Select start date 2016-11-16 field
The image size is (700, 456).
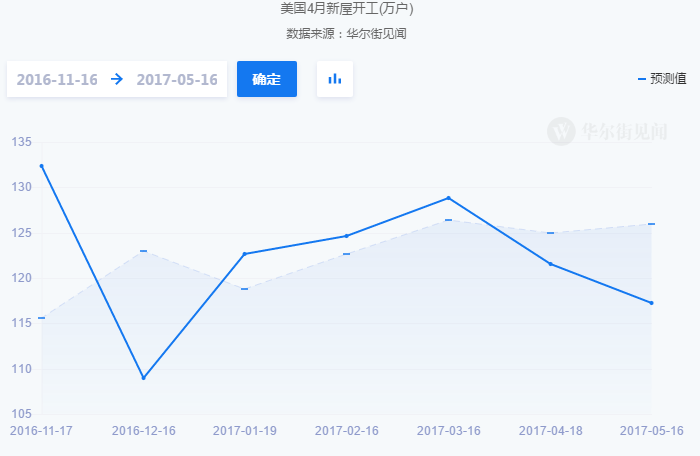[57, 79]
